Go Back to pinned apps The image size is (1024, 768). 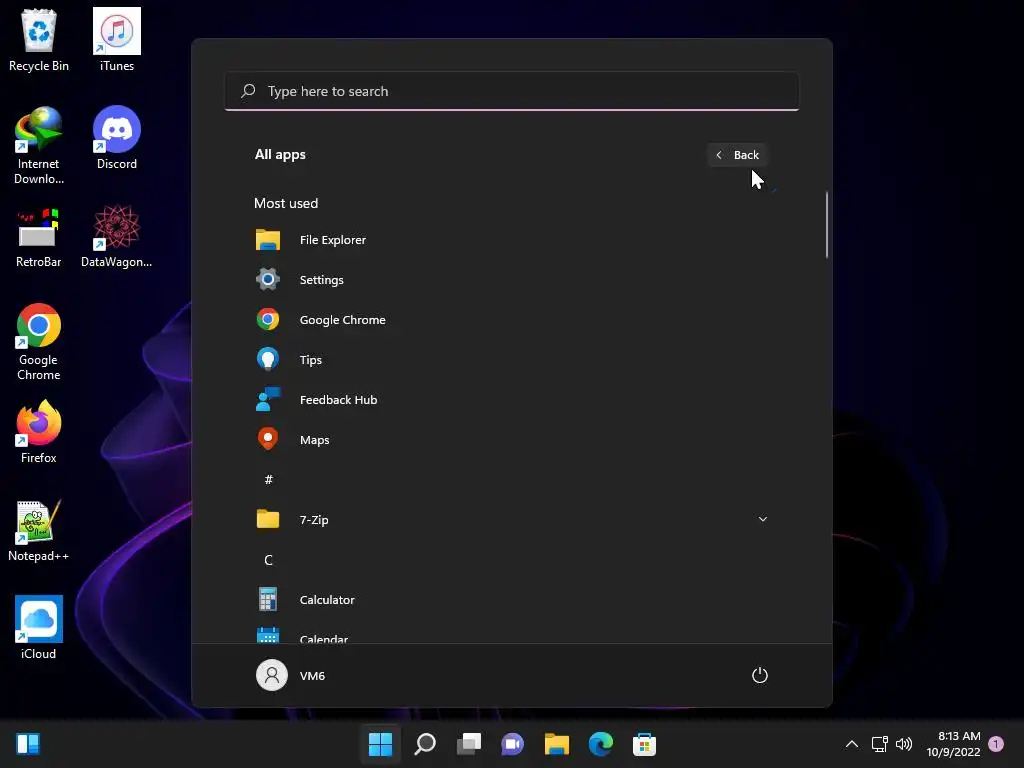click(x=737, y=155)
